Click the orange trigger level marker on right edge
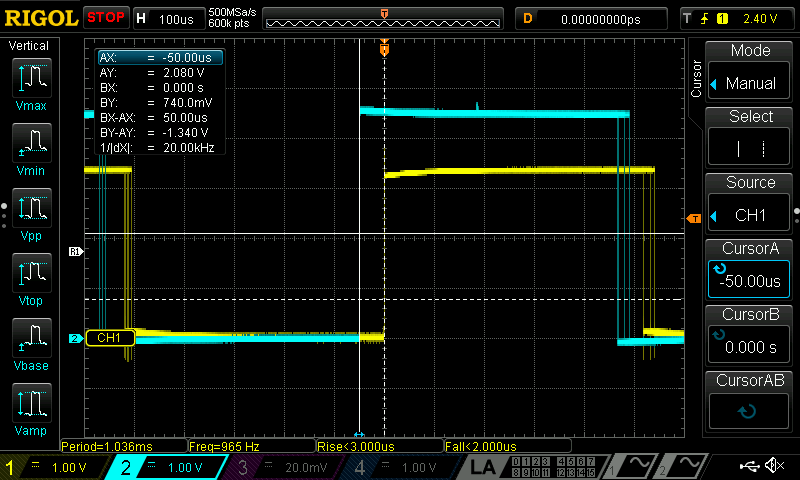The image size is (800, 480). click(x=694, y=219)
